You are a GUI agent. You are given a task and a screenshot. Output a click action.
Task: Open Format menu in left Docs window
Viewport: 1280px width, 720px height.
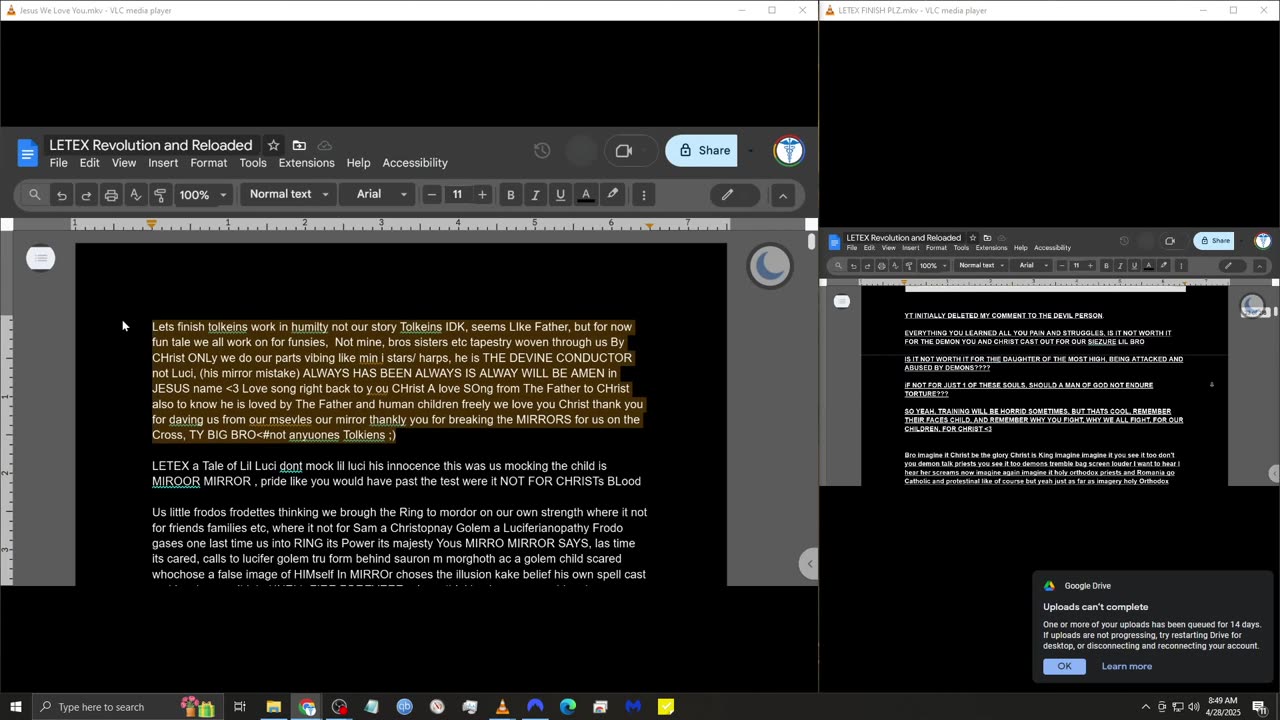tap(209, 163)
